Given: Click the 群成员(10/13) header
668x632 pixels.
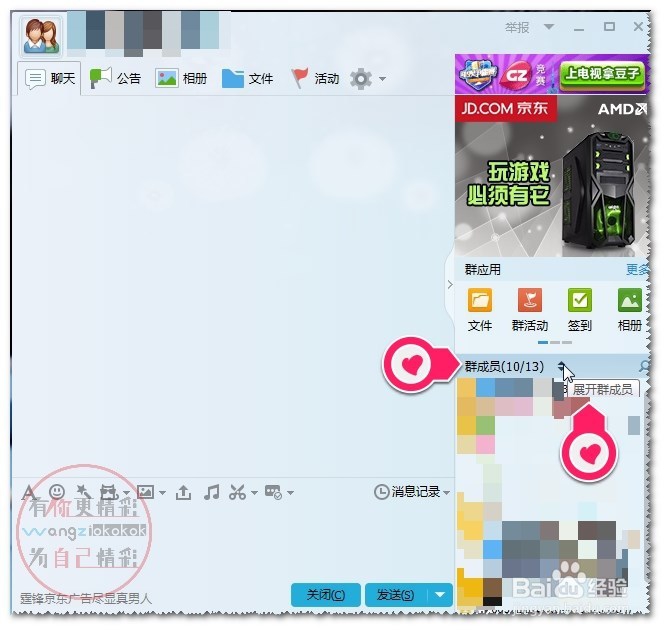Looking at the screenshot, I should point(504,367).
